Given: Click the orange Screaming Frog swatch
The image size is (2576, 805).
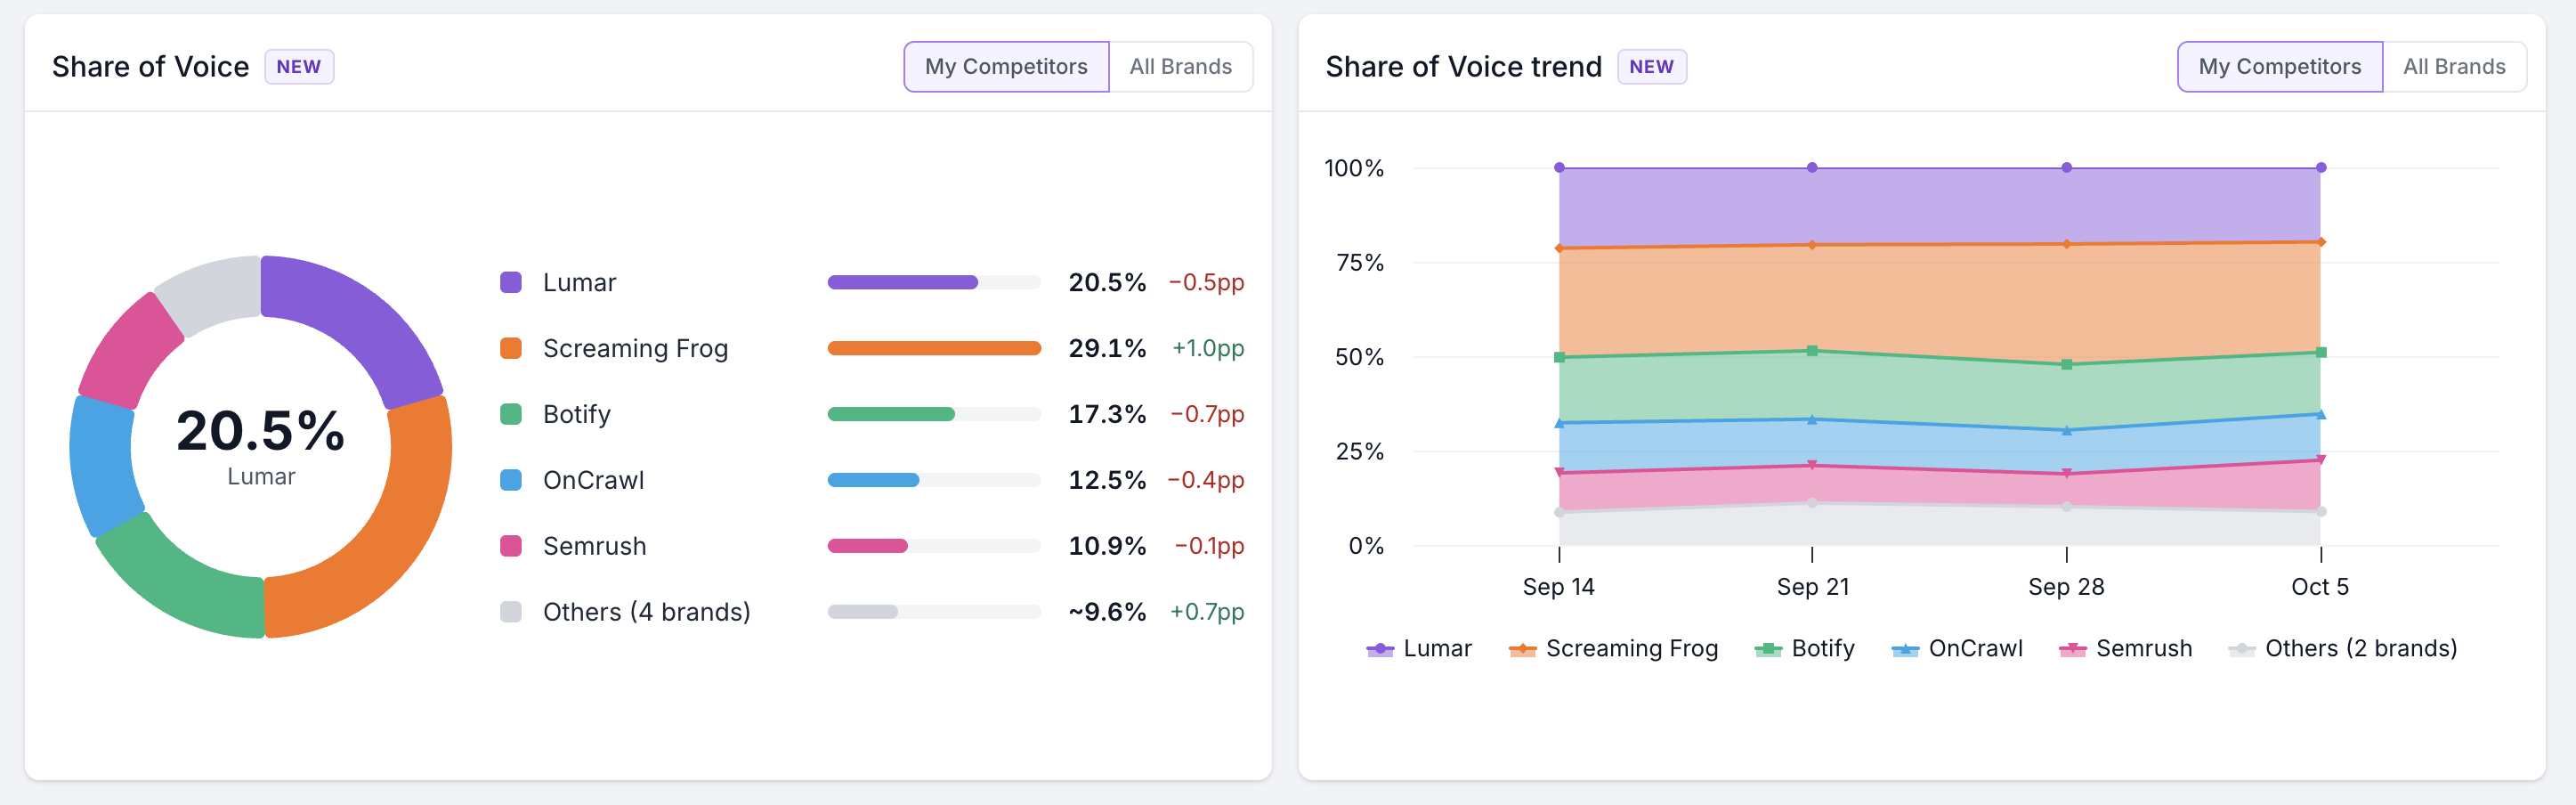Looking at the screenshot, I should point(511,348).
